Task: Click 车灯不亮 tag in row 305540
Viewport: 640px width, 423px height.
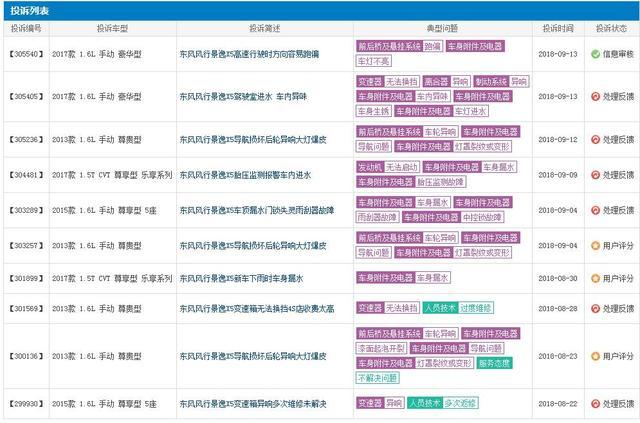Action: tap(374, 61)
